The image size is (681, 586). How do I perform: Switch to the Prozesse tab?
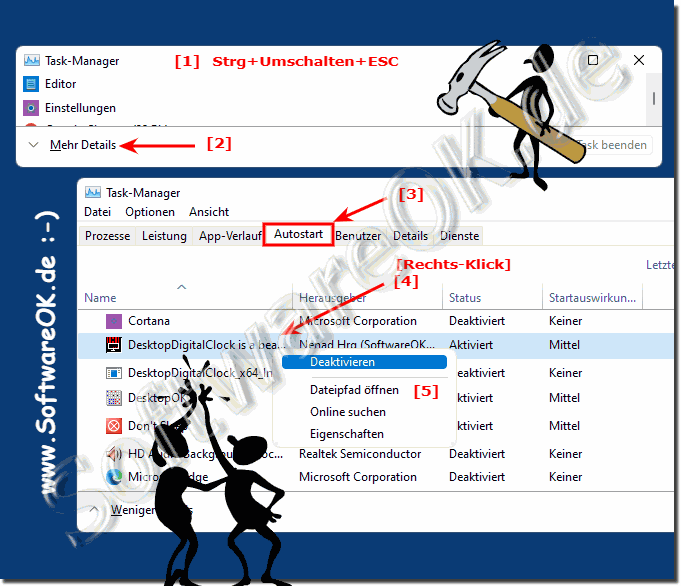[x=107, y=236]
